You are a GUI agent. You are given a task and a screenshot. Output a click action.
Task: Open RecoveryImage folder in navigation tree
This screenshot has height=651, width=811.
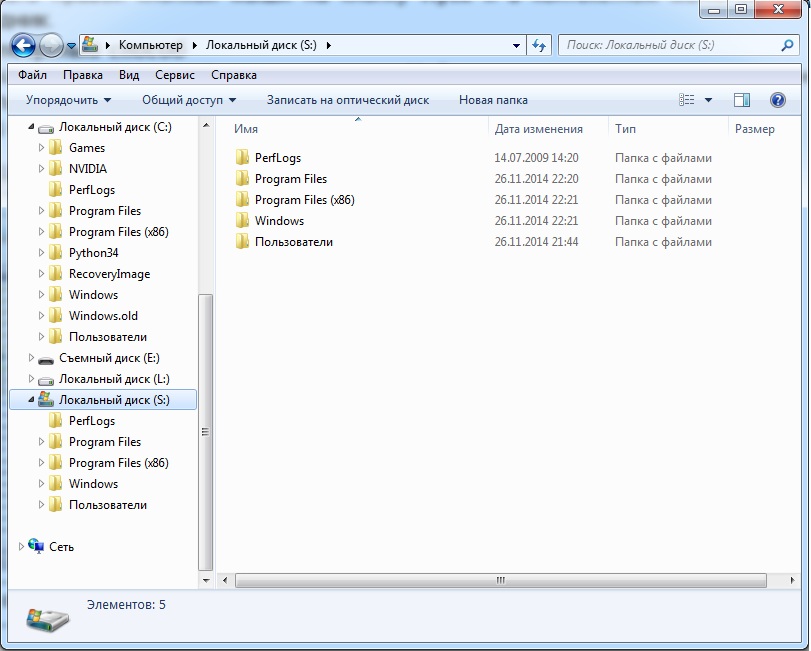[x=110, y=274]
